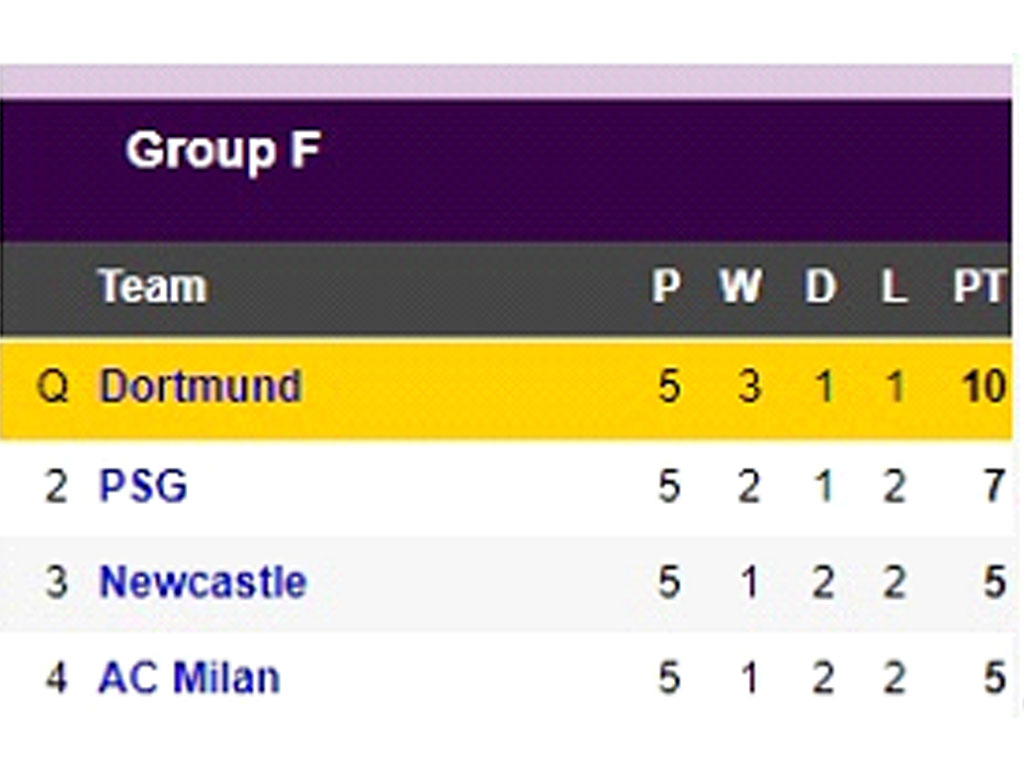Image resolution: width=1024 pixels, height=768 pixels.
Task: Click the W column header
Action: 741,286
